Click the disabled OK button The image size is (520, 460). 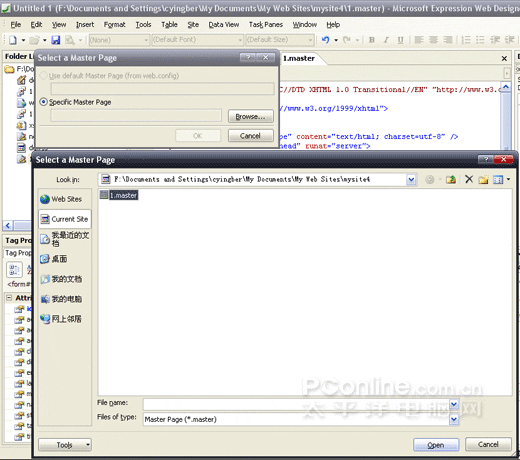point(198,136)
